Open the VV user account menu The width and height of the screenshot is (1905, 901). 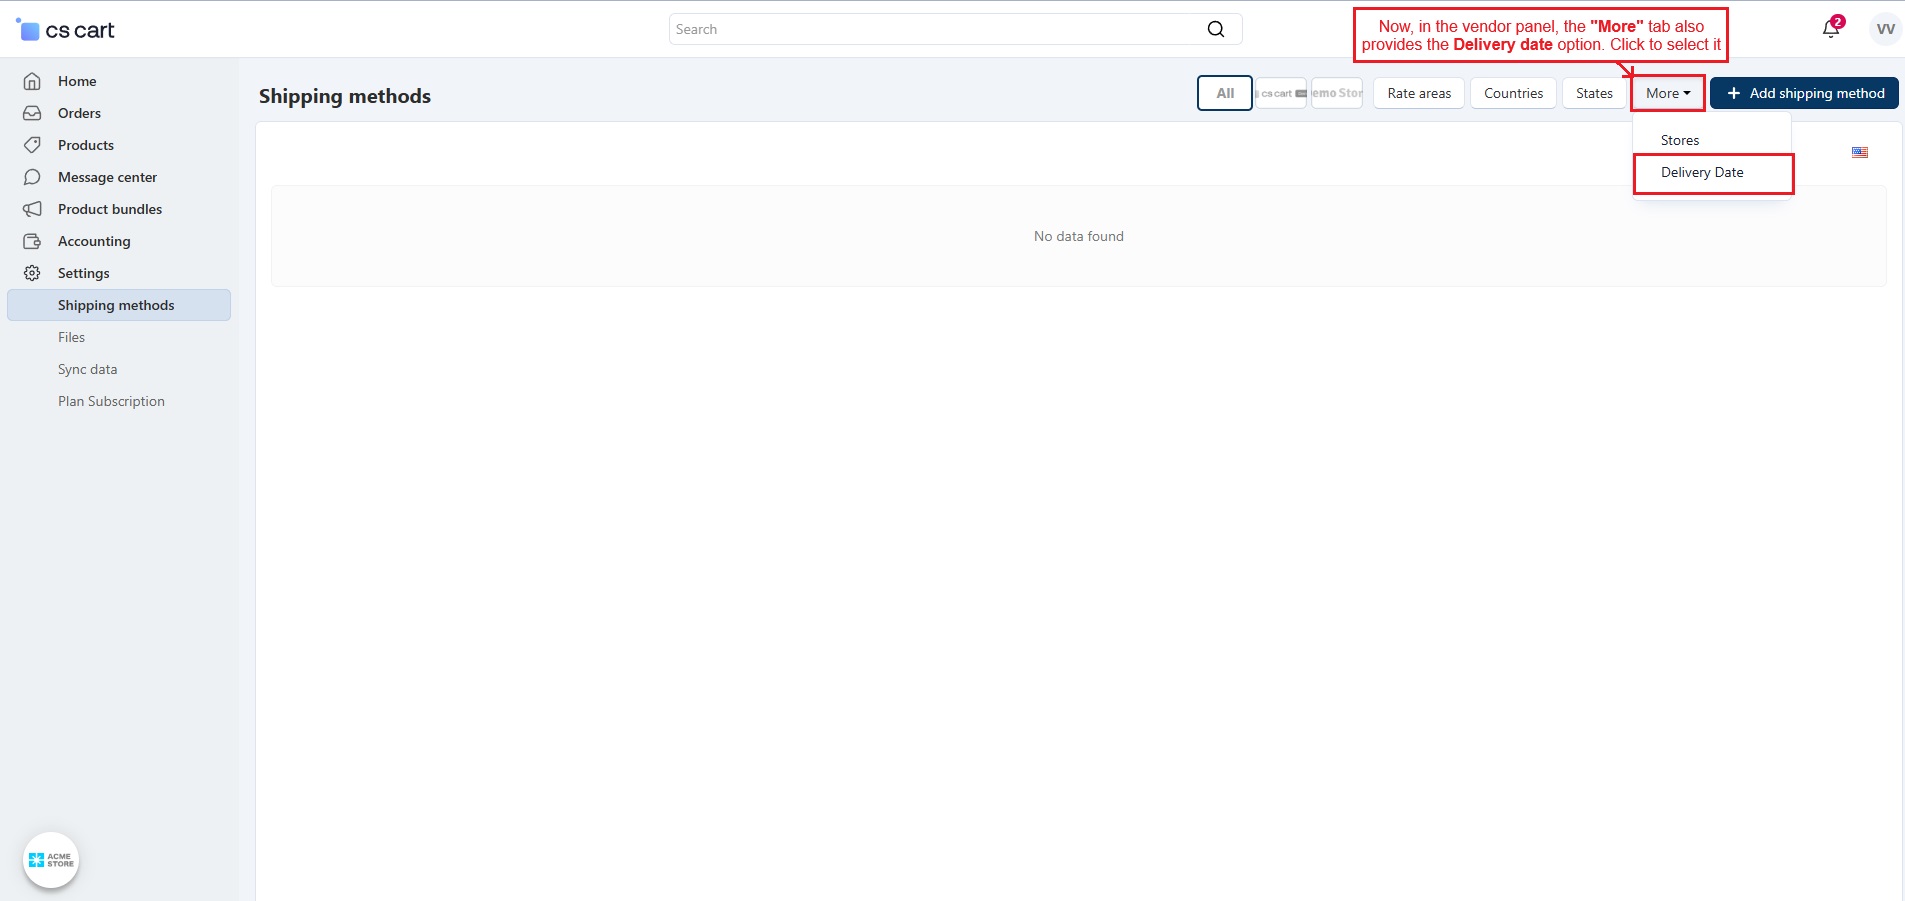[x=1885, y=29]
